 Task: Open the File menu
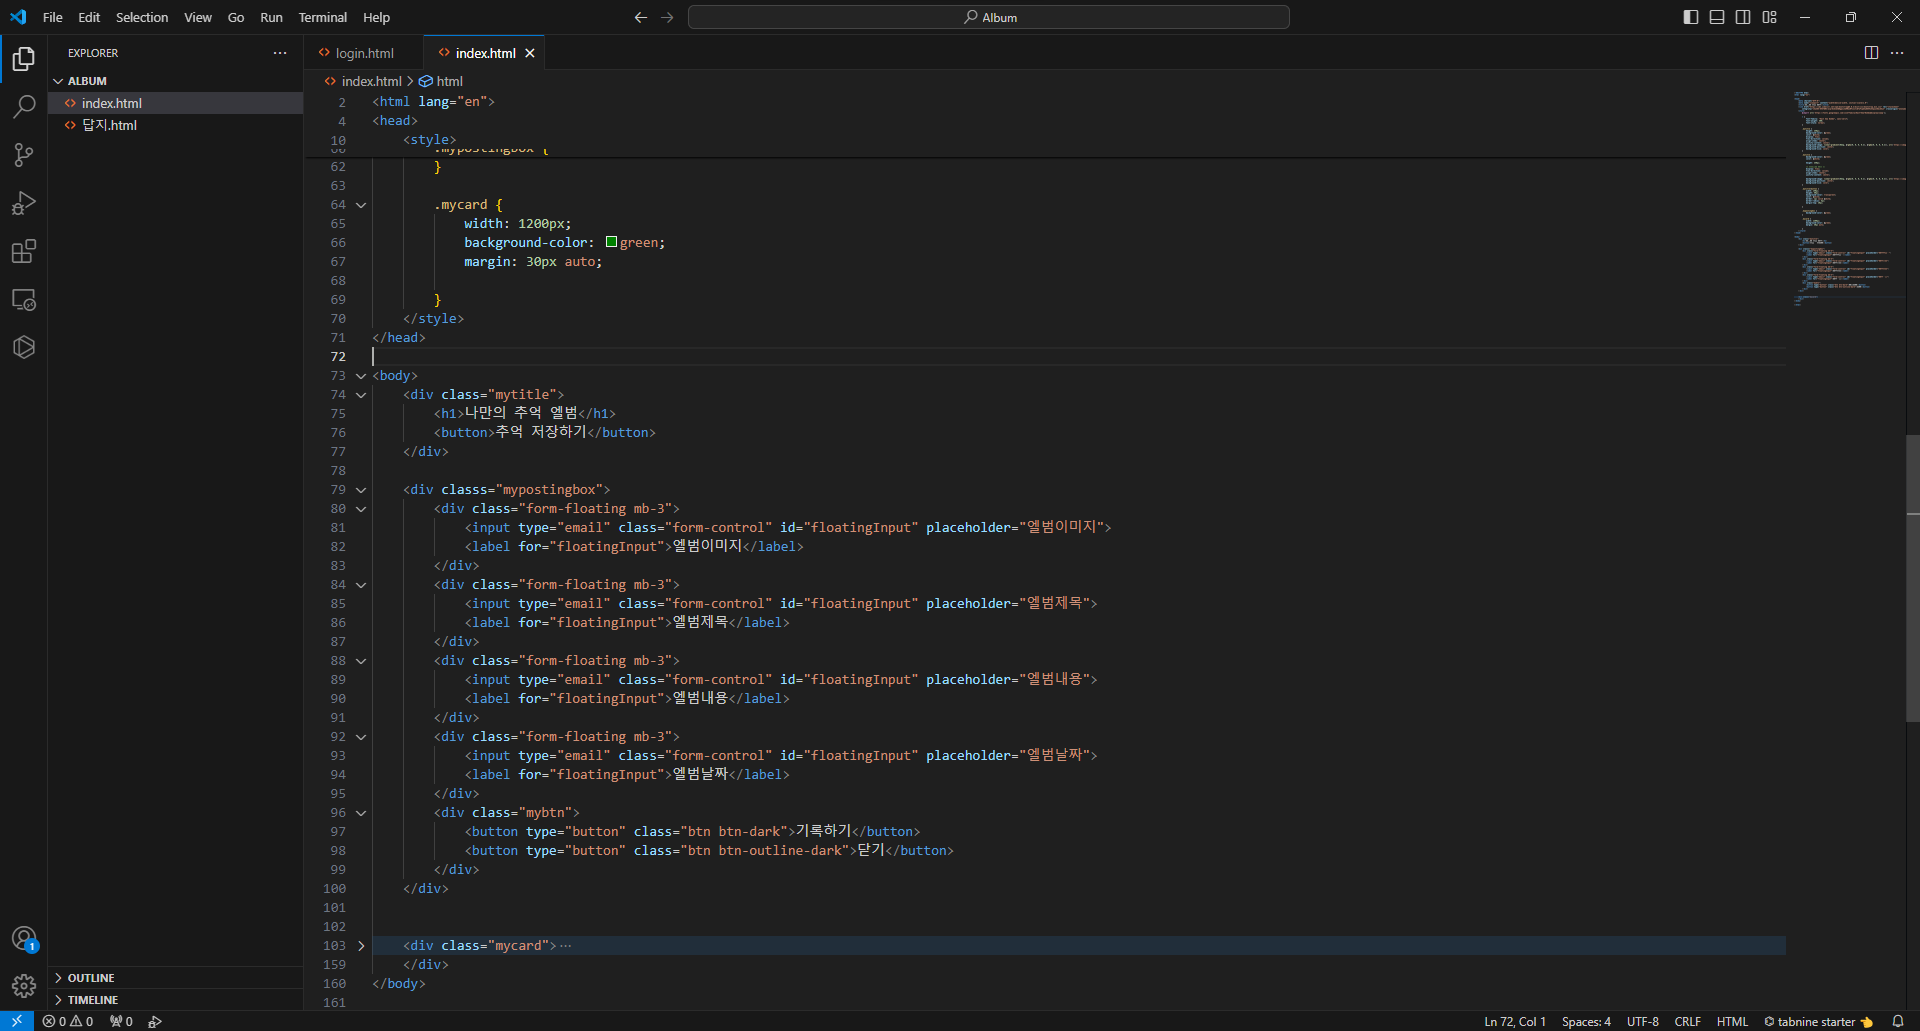coord(53,17)
